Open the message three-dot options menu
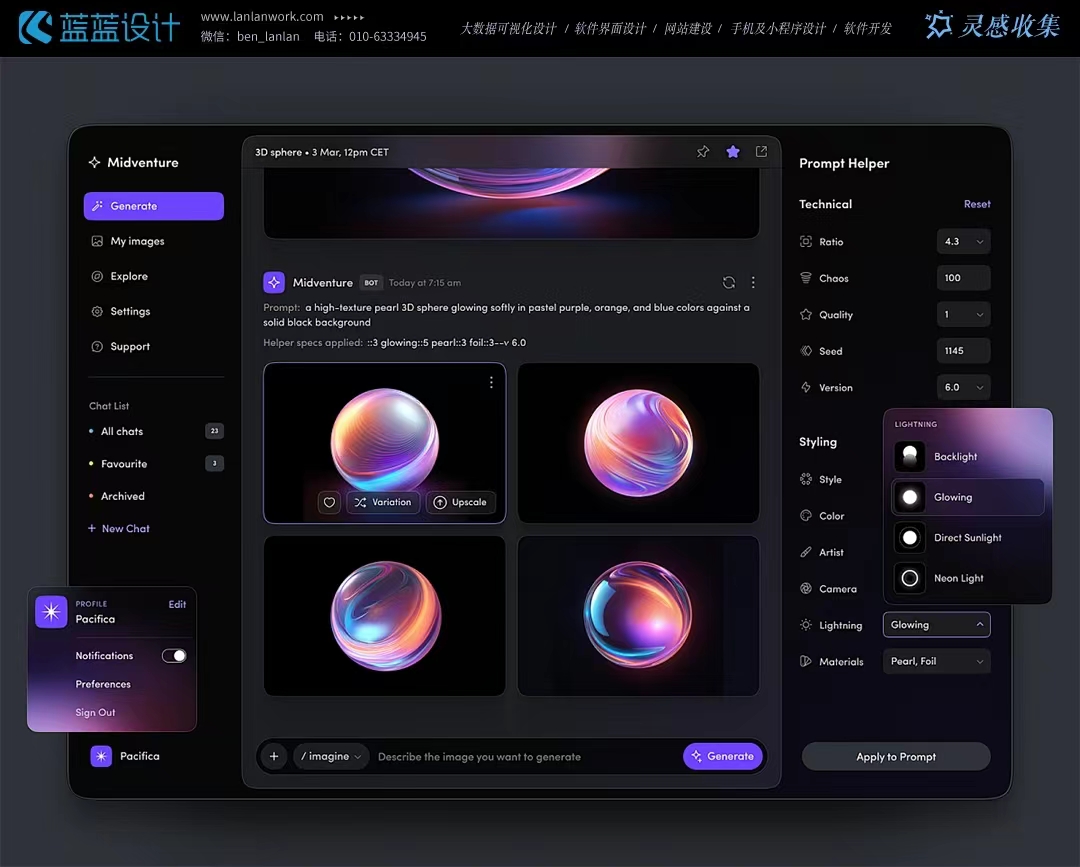 point(753,283)
